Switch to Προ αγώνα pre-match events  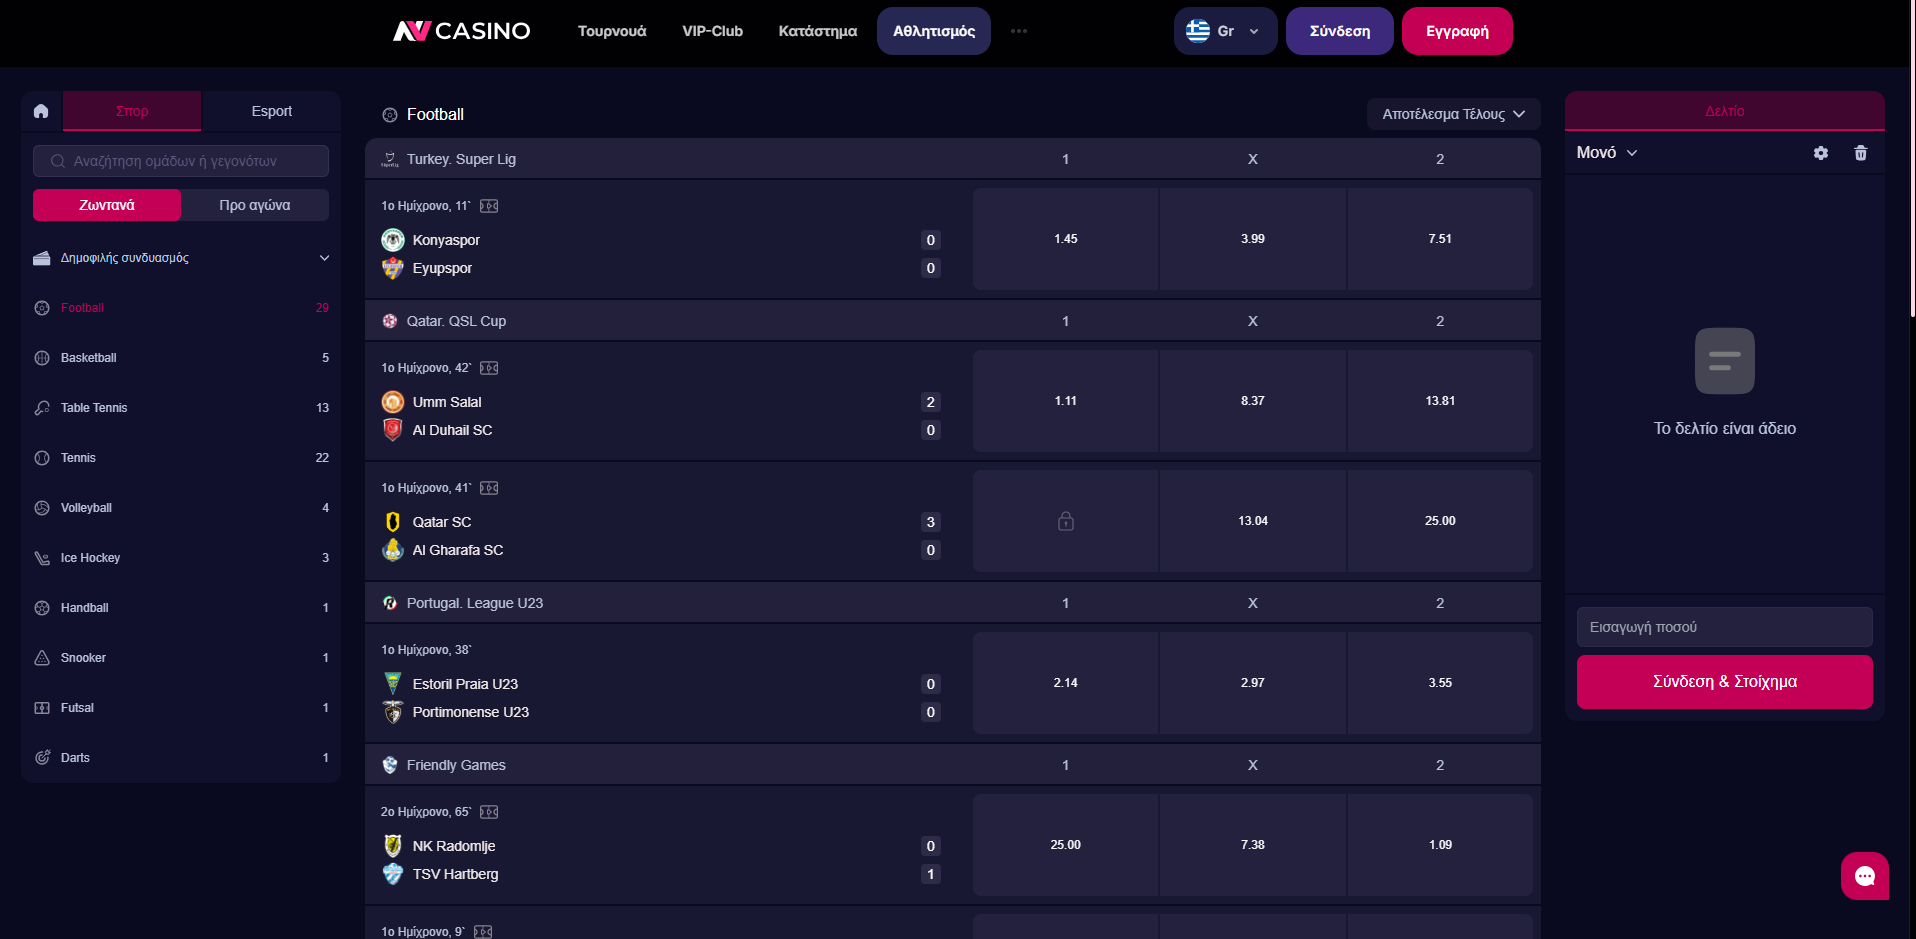coord(255,205)
